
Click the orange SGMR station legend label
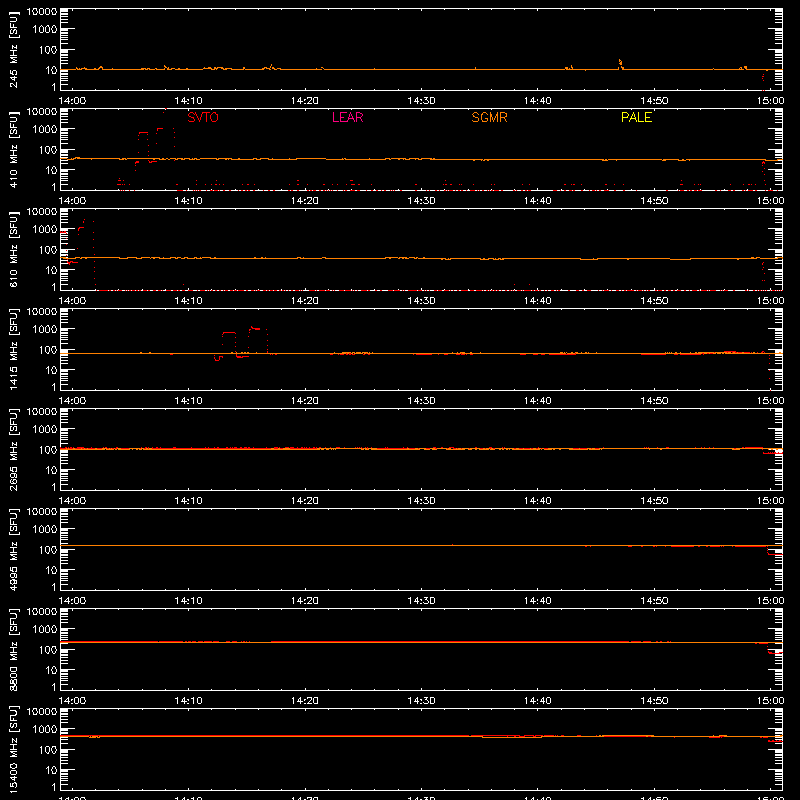pyautogui.click(x=489, y=117)
